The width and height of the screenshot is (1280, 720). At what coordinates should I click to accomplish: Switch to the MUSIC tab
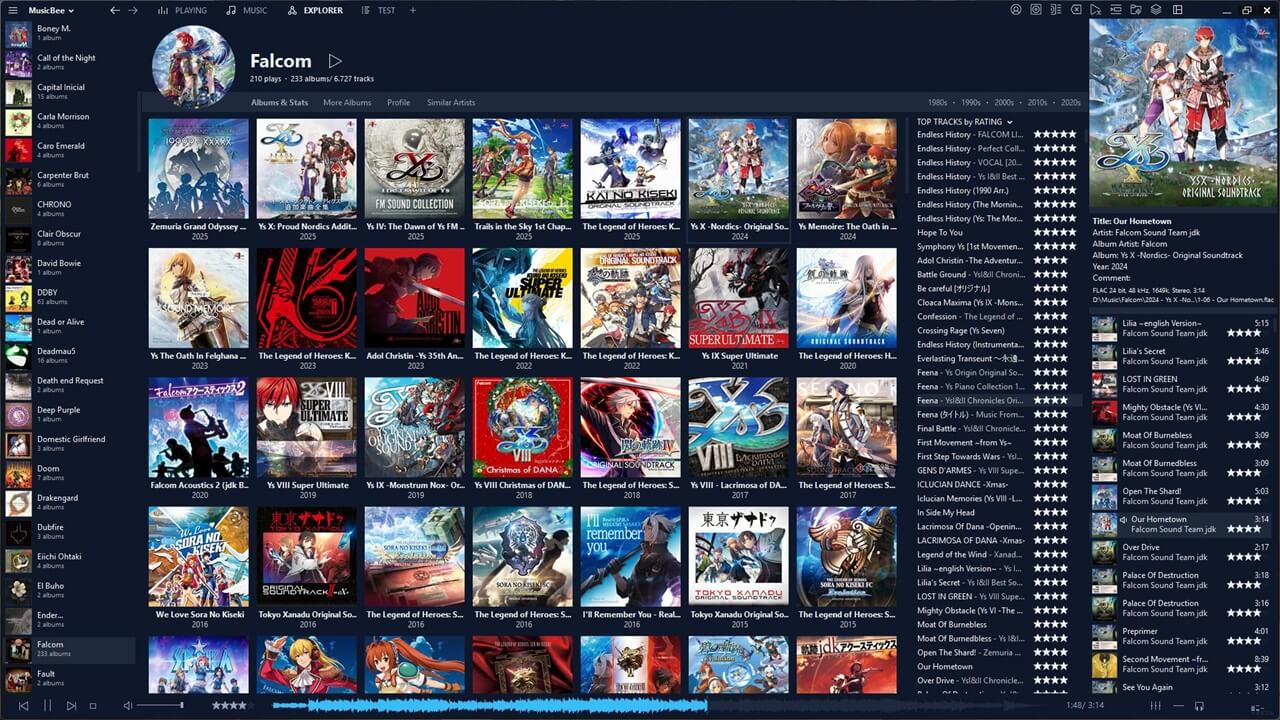click(246, 10)
